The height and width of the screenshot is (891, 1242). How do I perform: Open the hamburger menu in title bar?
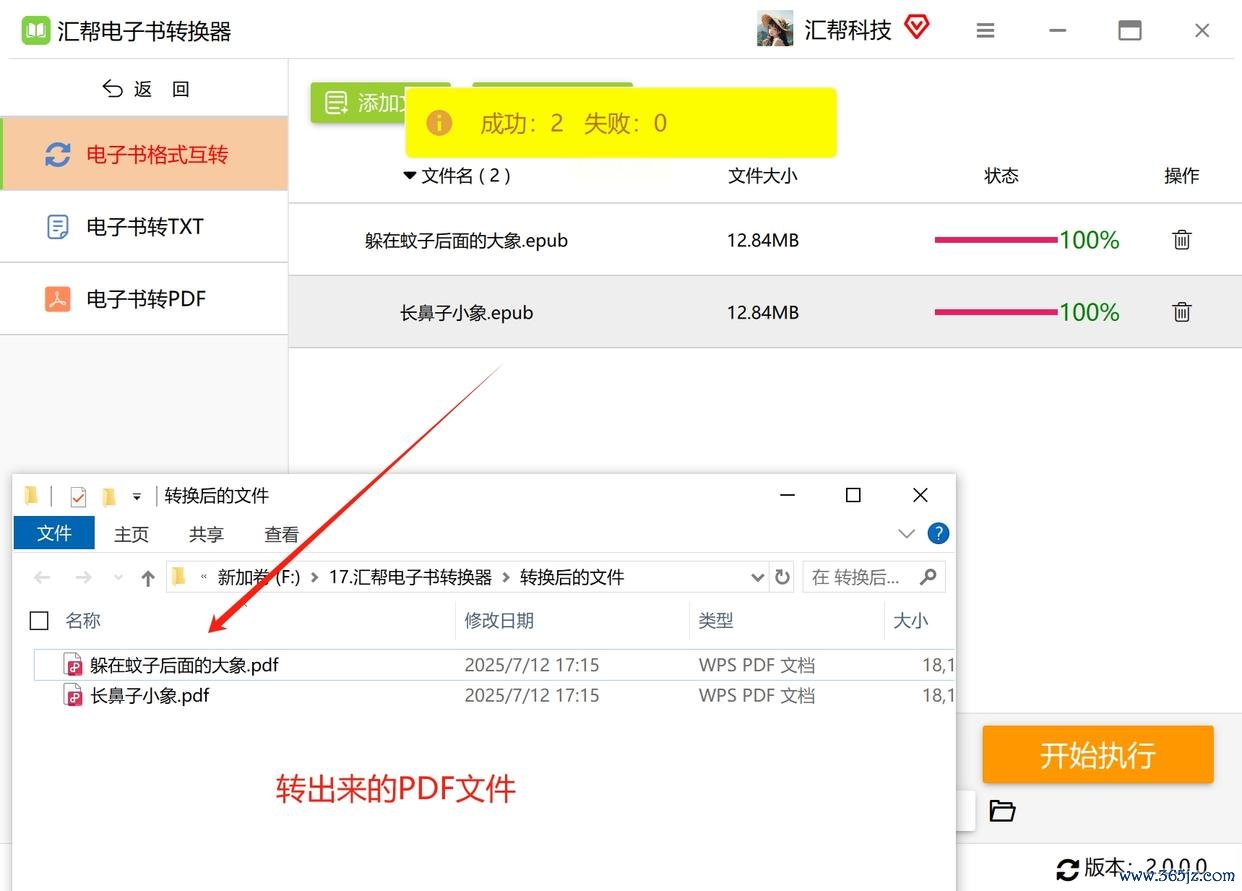coord(986,31)
